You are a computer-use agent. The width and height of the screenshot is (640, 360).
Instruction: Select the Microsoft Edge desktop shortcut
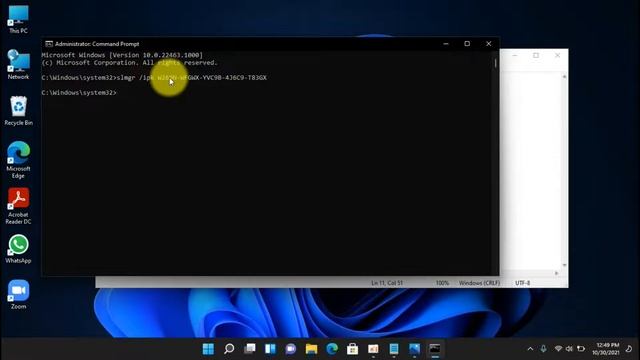(x=18, y=160)
